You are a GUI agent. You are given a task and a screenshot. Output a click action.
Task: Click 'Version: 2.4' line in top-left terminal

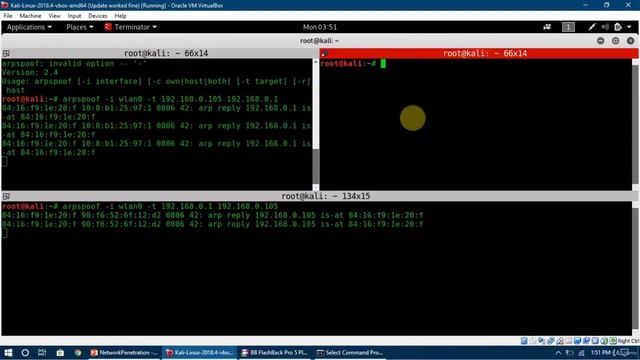pos(30,73)
